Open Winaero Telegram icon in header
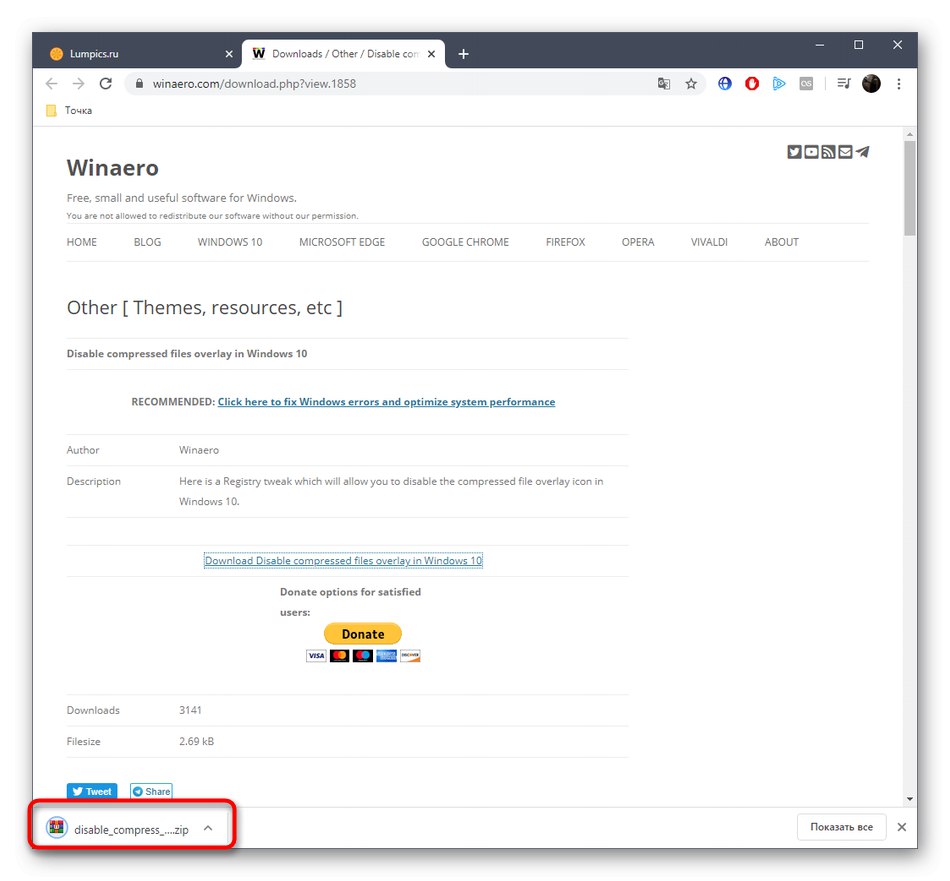The width and height of the screenshot is (950, 881). (x=862, y=151)
